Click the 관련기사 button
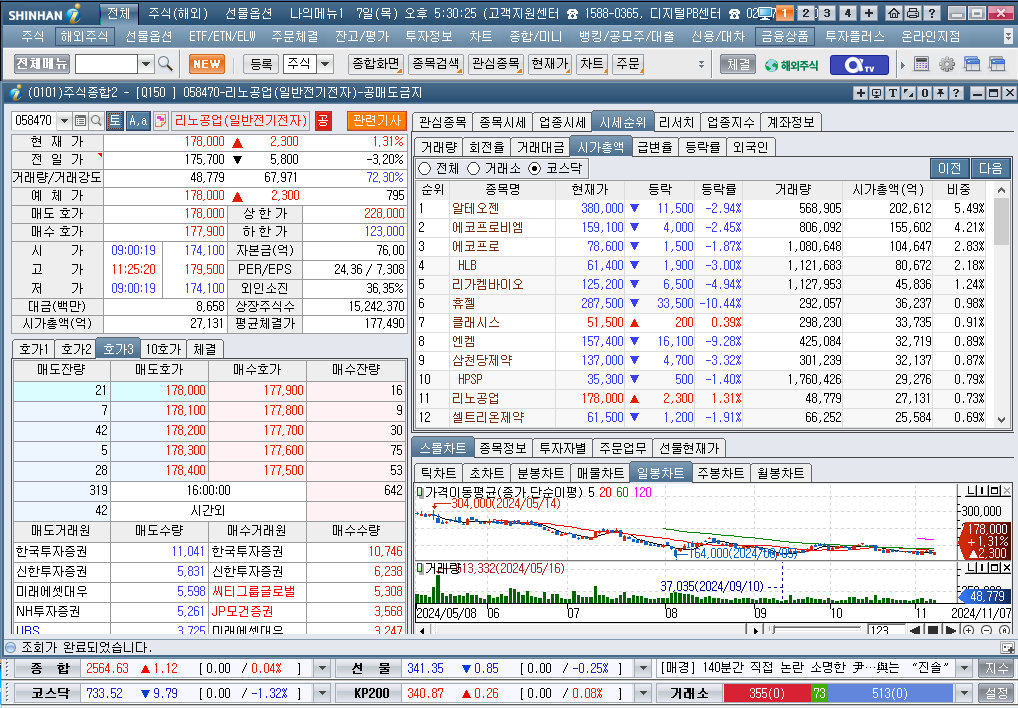 pyautogui.click(x=377, y=120)
